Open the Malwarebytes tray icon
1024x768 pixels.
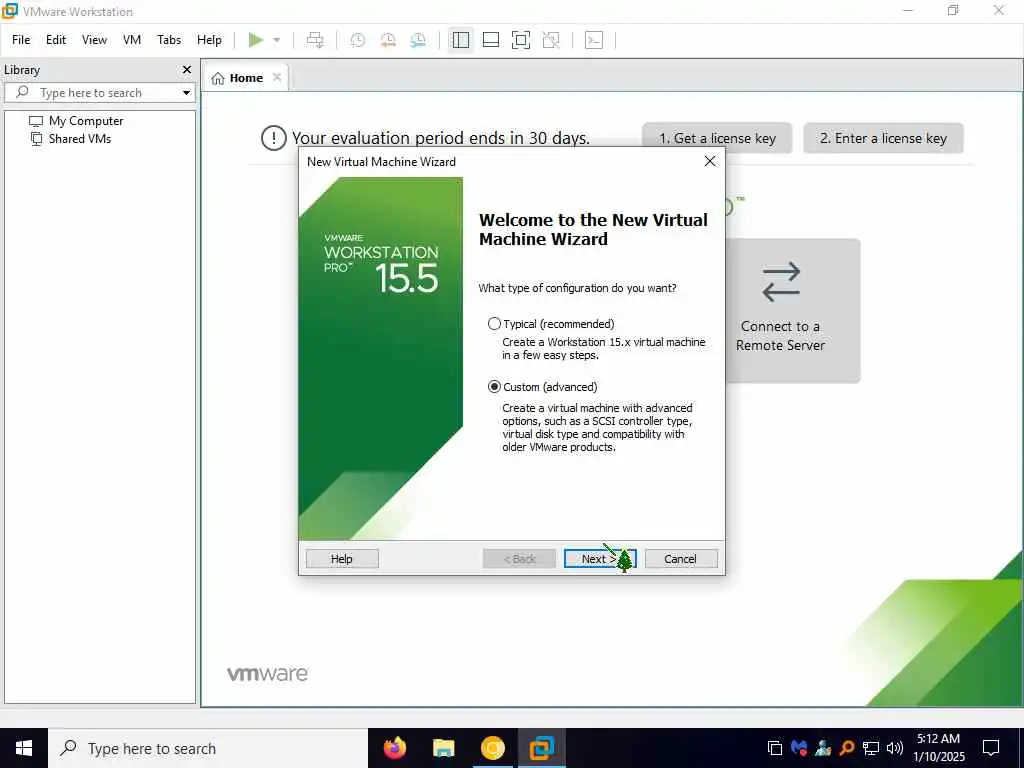point(799,748)
